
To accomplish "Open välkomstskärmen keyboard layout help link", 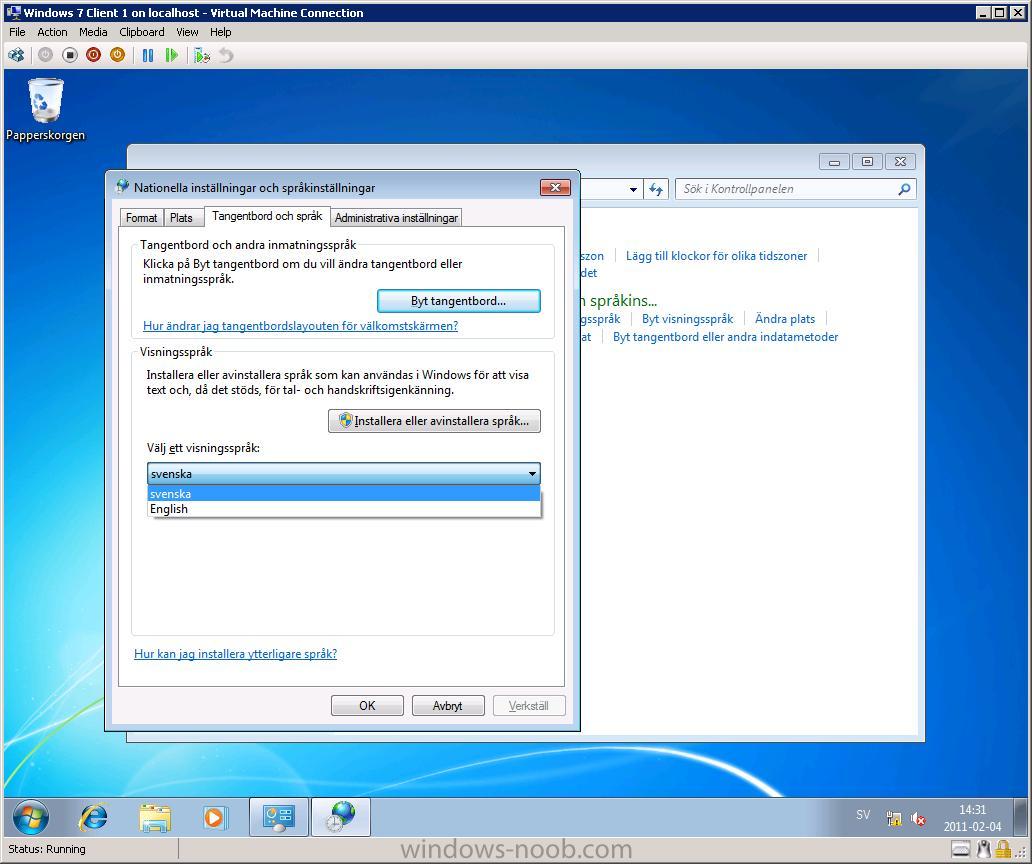I will coord(300,326).
